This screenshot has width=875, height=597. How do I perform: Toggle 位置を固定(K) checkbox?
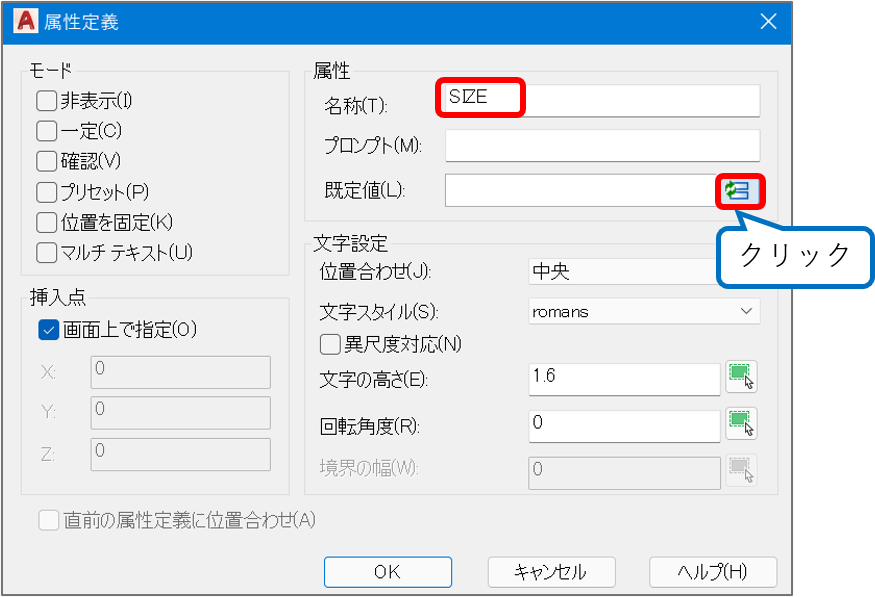coord(46,222)
